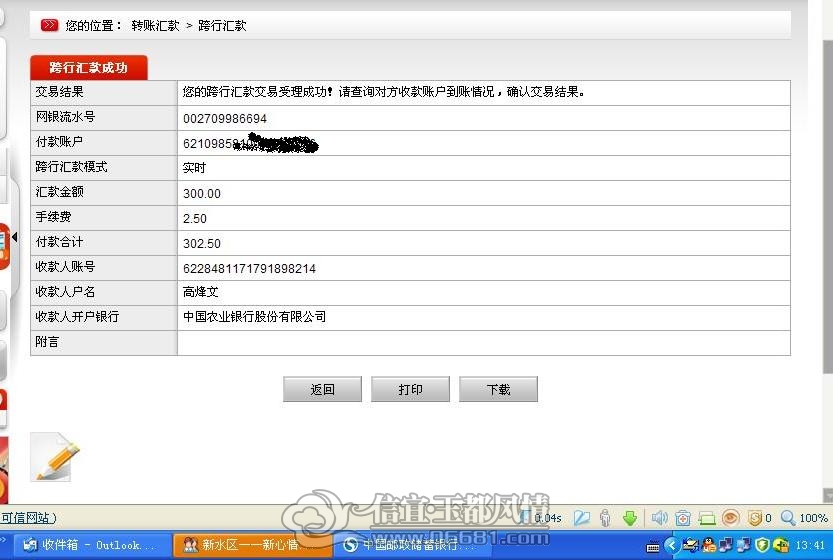
Task: Click the 返回 button
Action: tap(322, 389)
